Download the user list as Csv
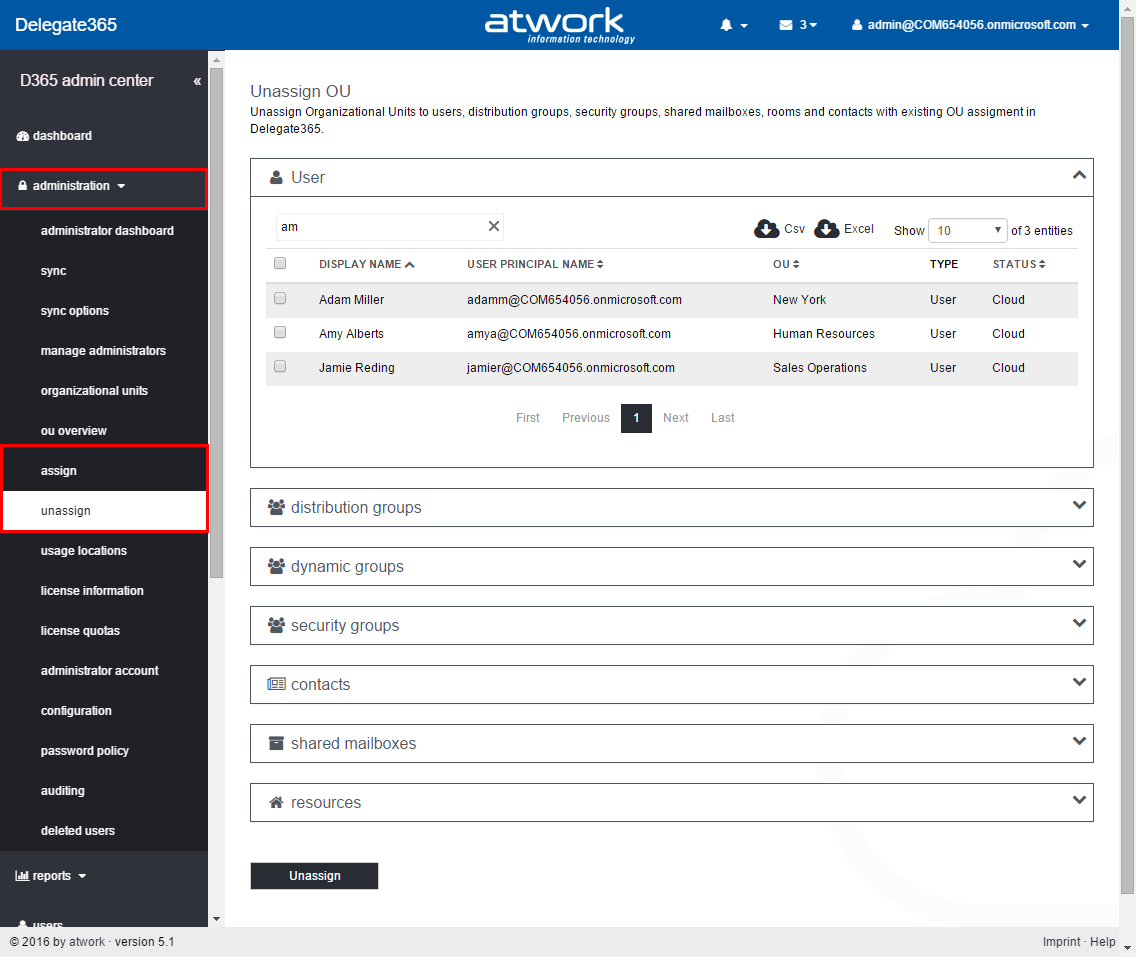This screenshot has width=1136, height=957. point(780,229)
